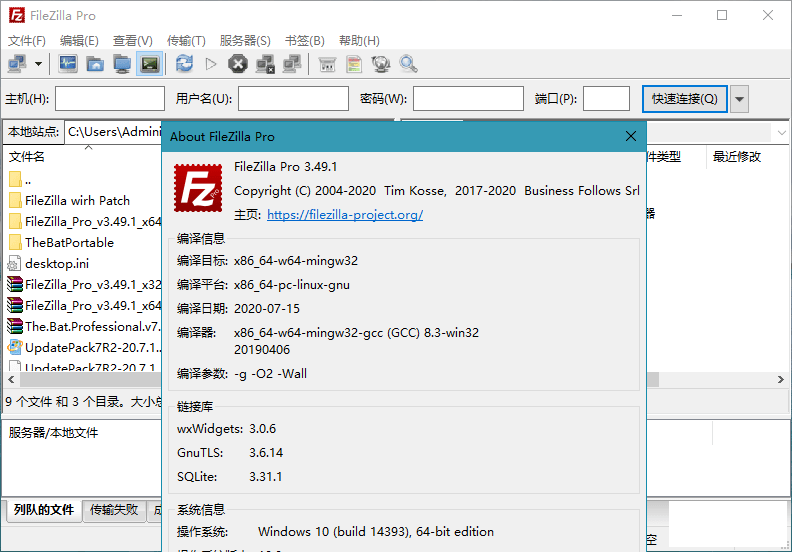Reconnect to the last server
The height and width of the screenshot is (552, 792).
click(292, 64)
